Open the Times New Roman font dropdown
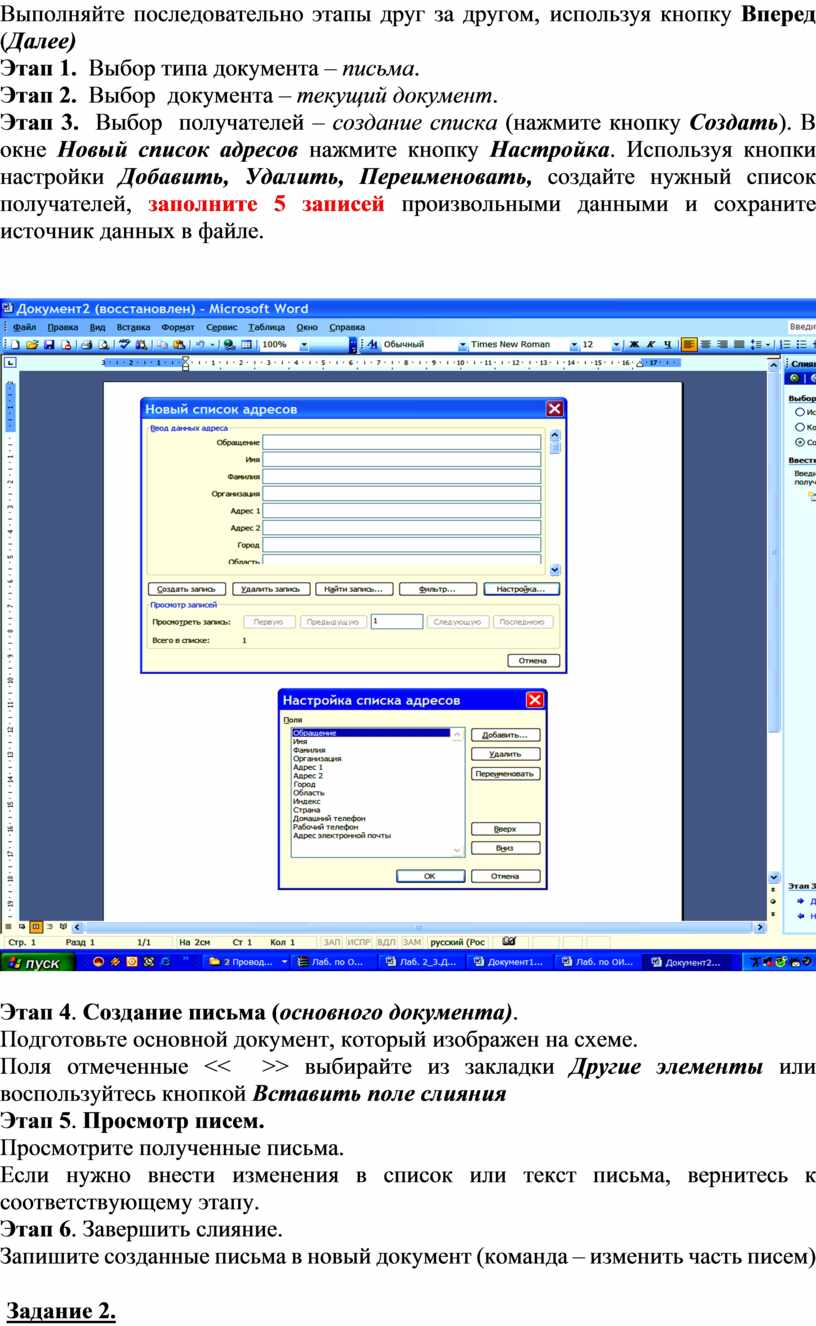The height and width of the screenshot is (1326, 816). click(x=574, y=344)
